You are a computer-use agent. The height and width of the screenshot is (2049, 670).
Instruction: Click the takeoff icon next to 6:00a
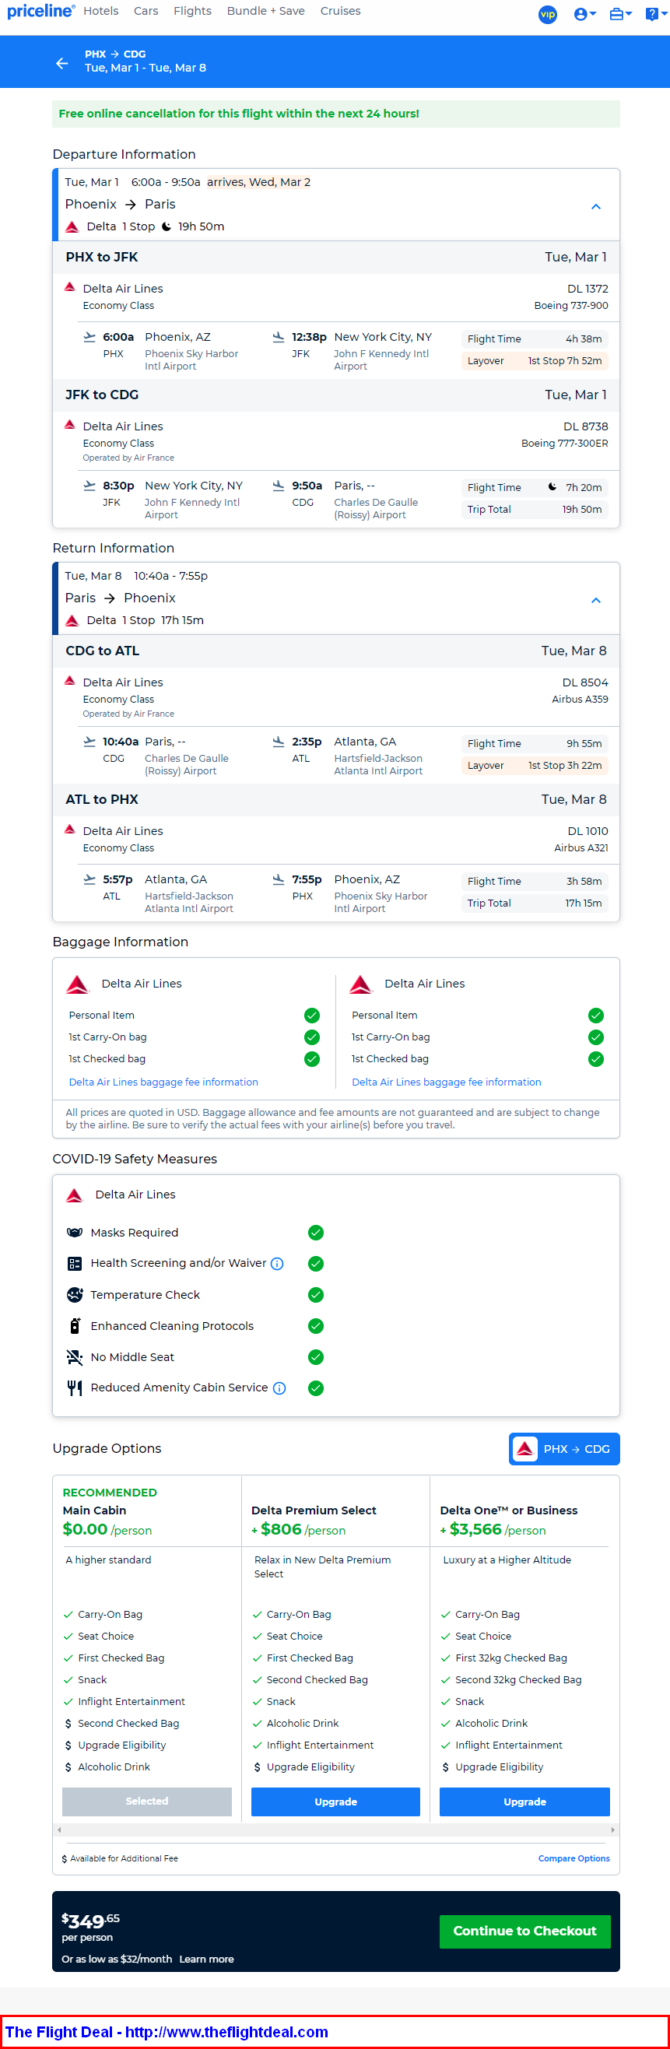click(90, 337)
